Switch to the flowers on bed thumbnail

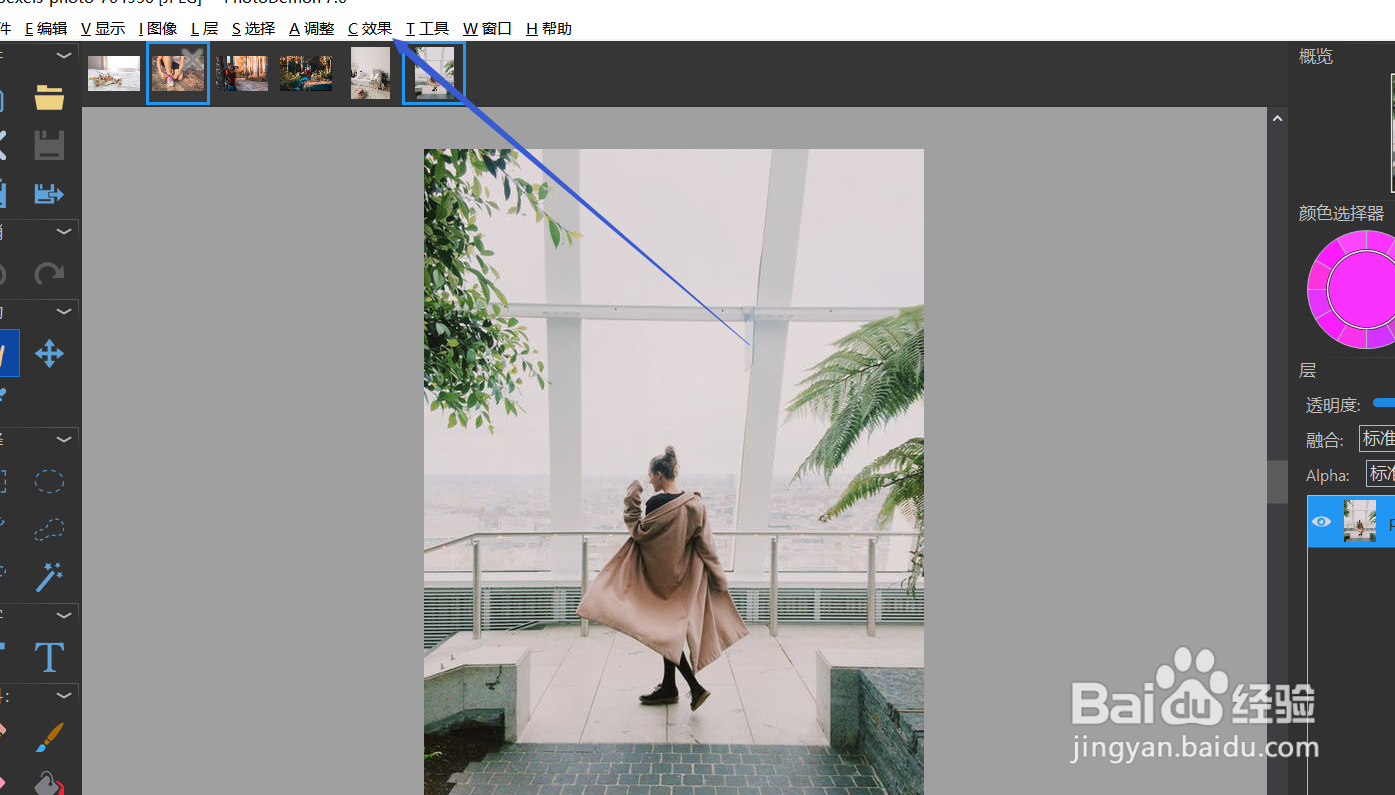(114, 73)
